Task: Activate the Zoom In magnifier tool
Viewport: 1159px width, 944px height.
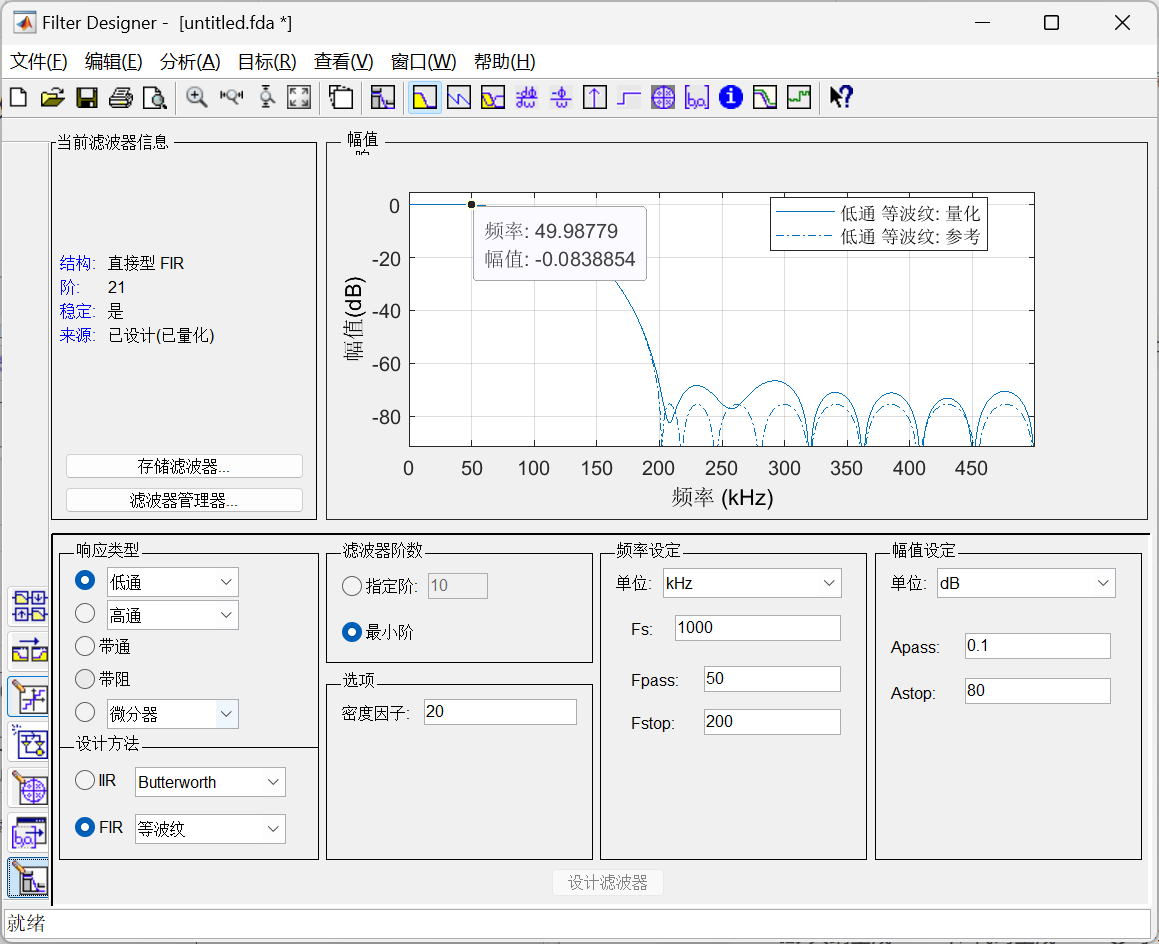Action: [x=197, y=97]
